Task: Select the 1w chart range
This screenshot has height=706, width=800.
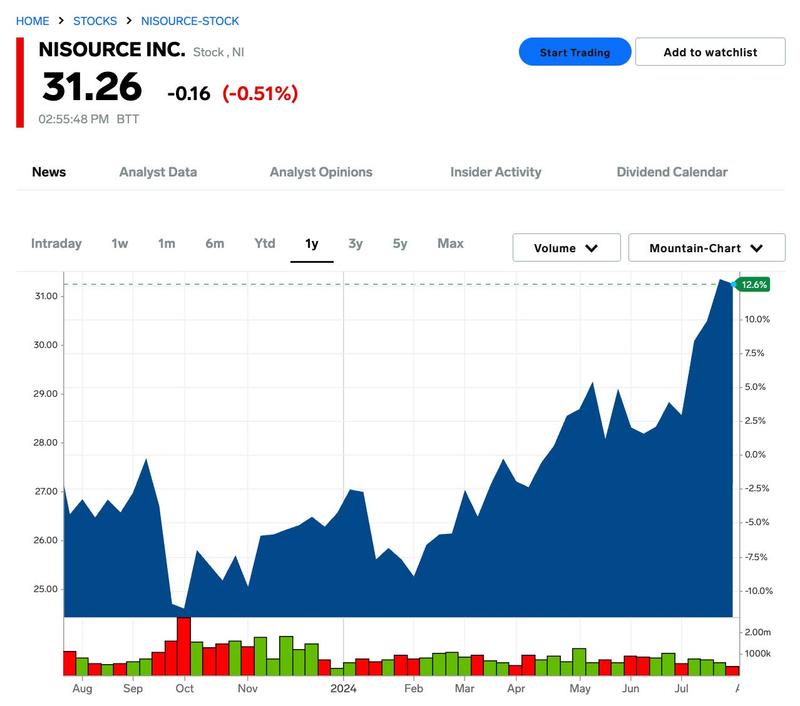Action: click(120, 243)
